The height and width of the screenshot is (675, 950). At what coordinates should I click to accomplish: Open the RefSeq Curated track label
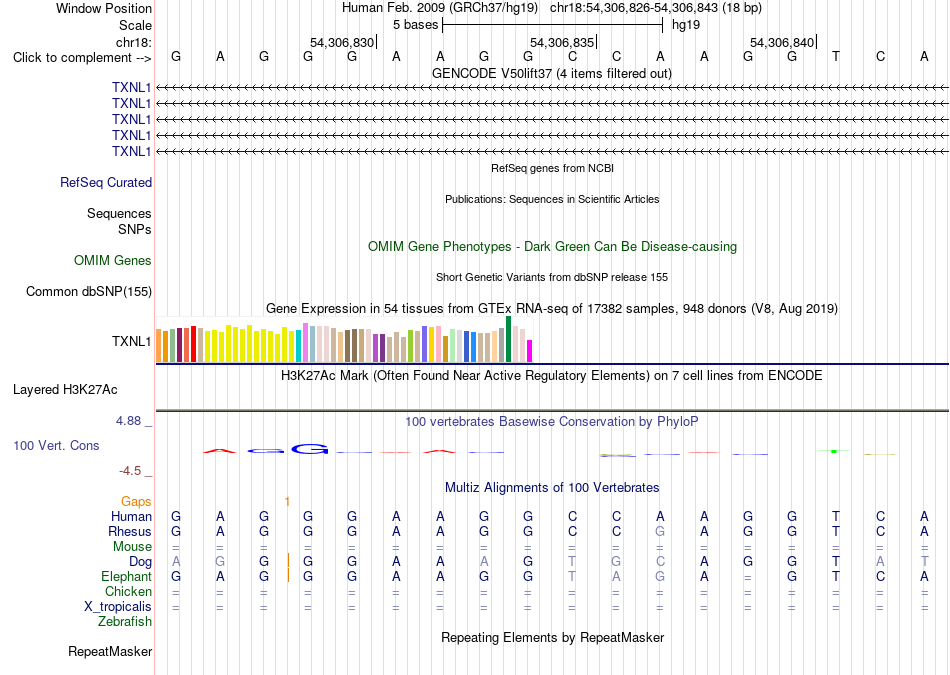(x=106, y=182)
